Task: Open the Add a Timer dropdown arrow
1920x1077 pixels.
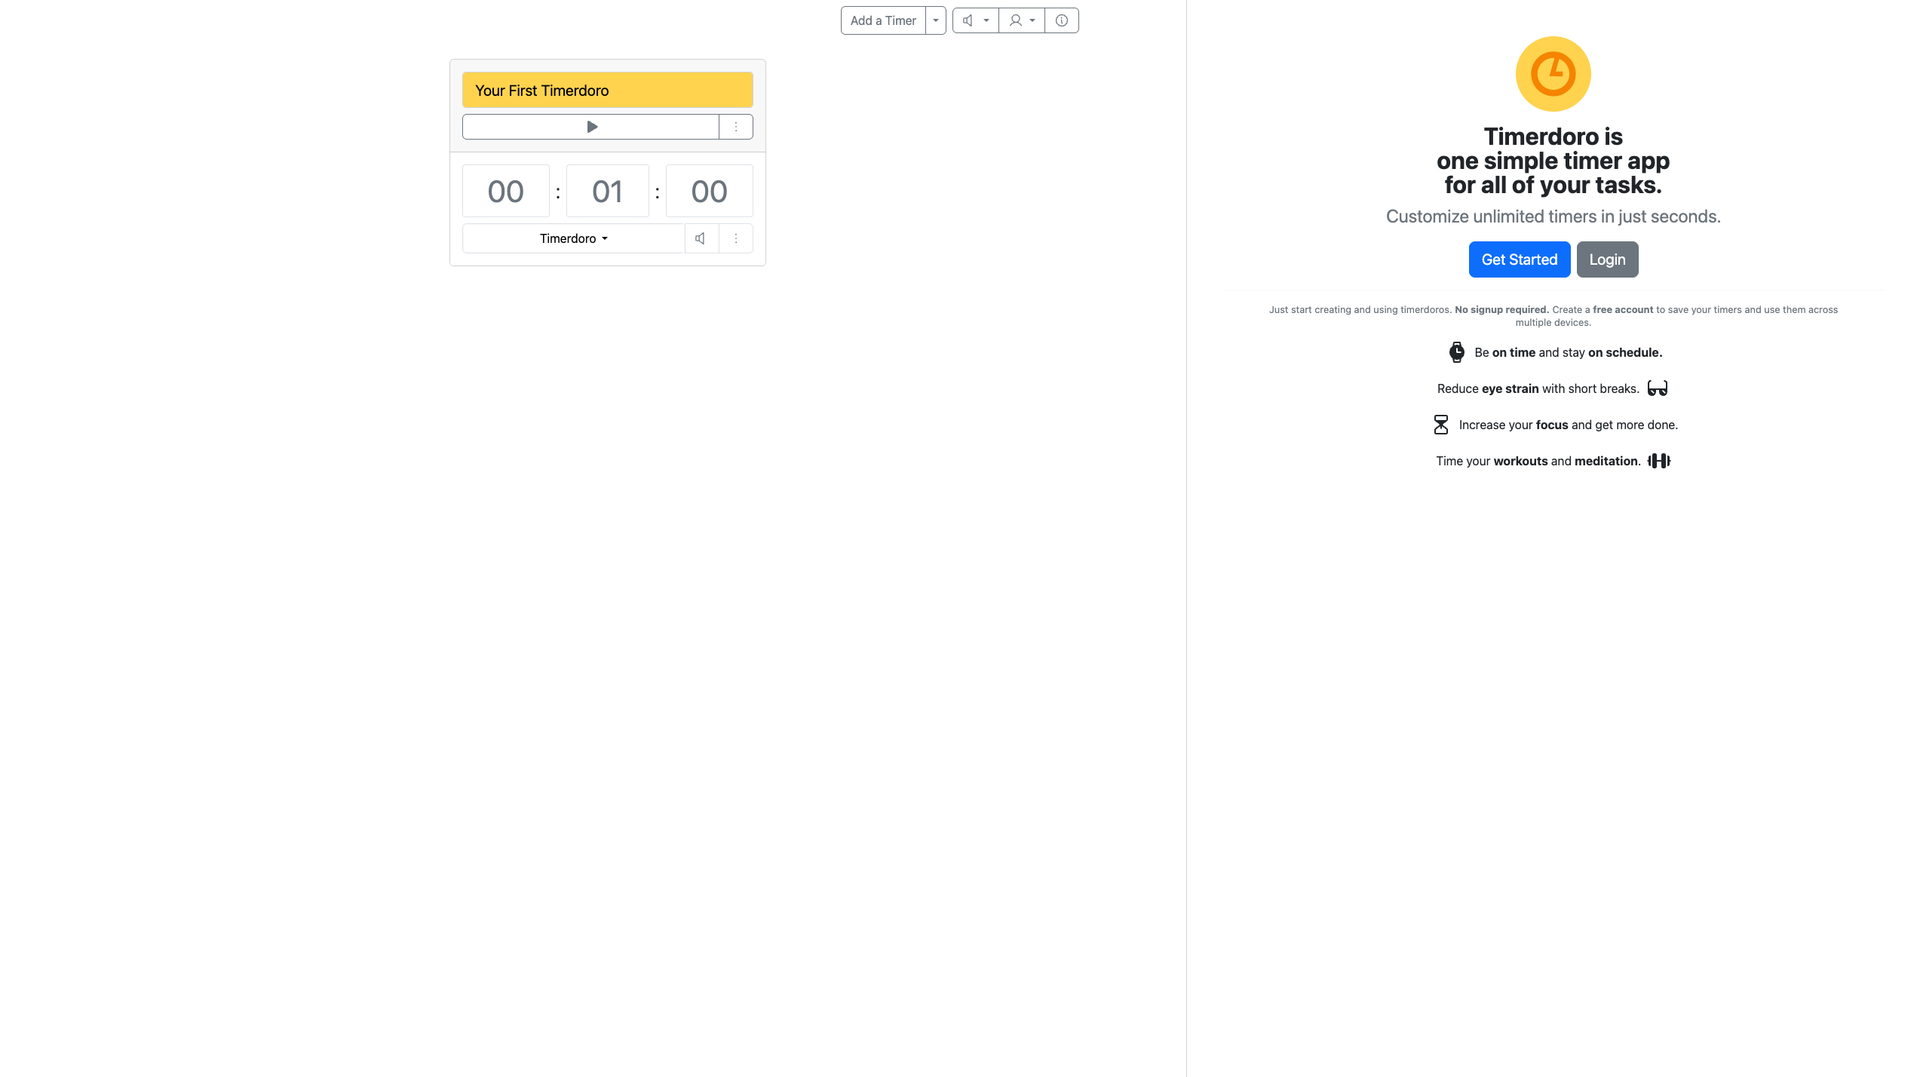Action: pyautogui.click(x=934, y=20)
